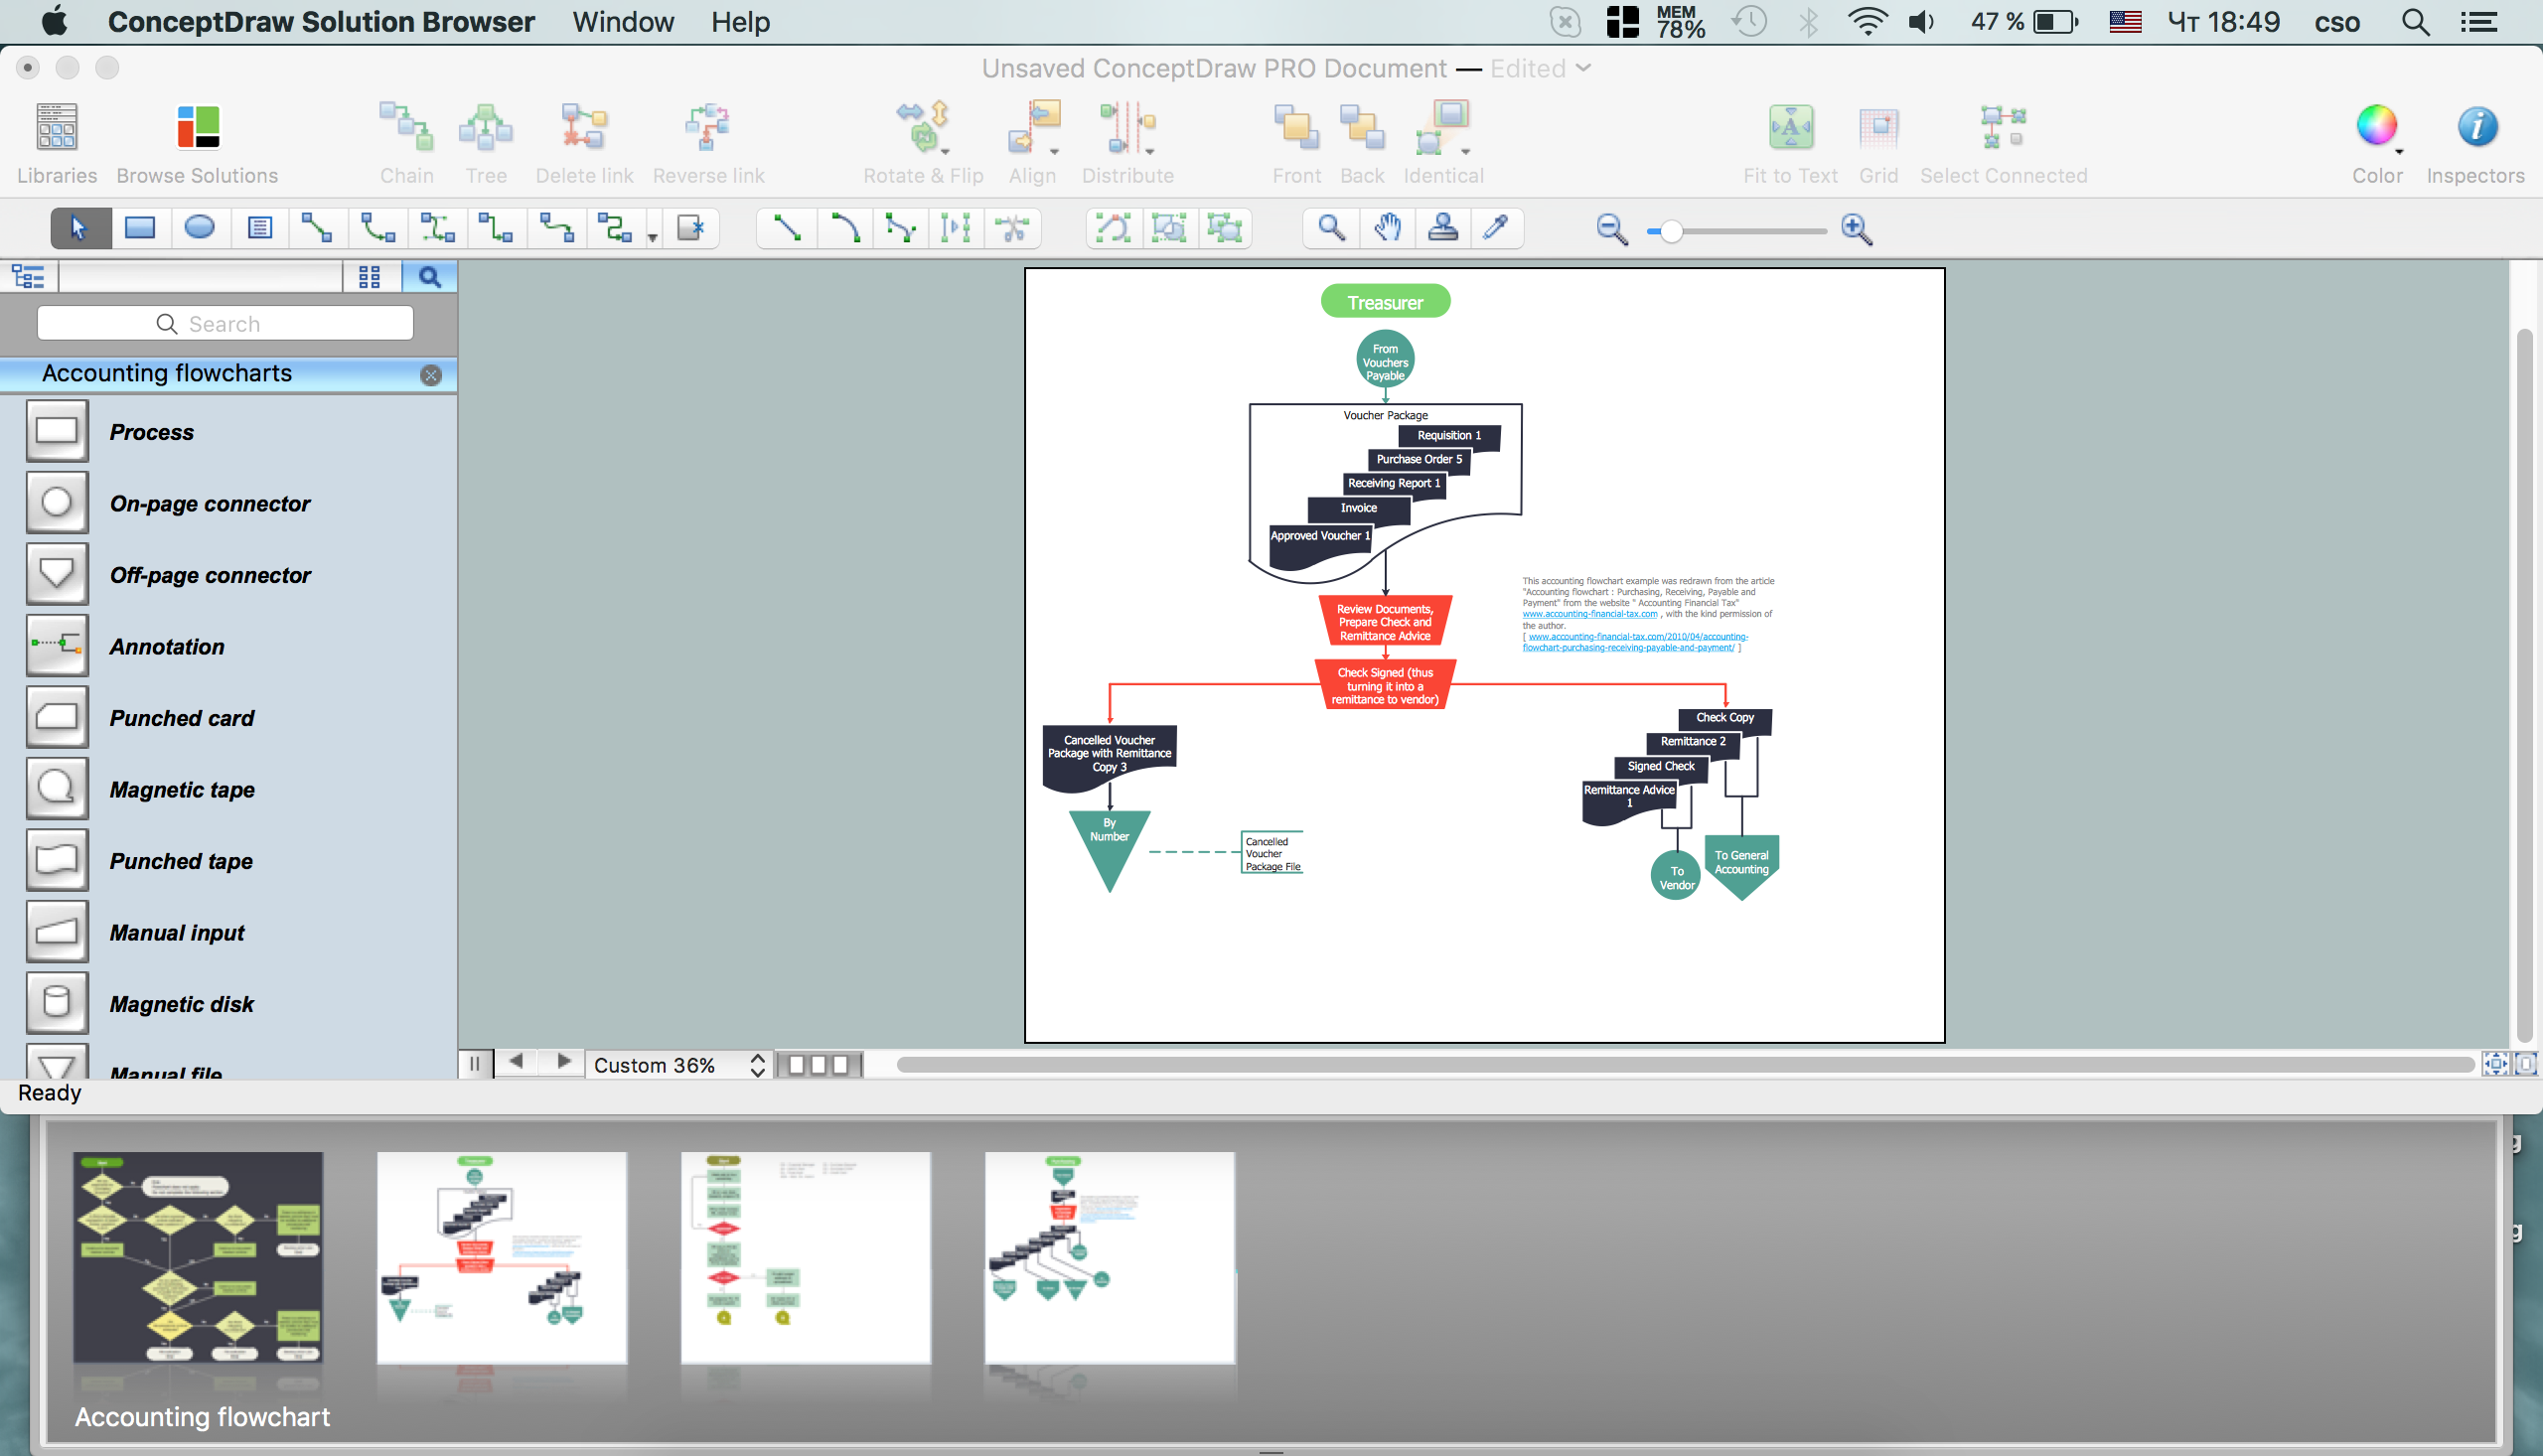The height and width of the screenshot is (1456, 2543).
Task: Click the Treasurer title shape on canvas
Action: click(x=1385, y=302)
